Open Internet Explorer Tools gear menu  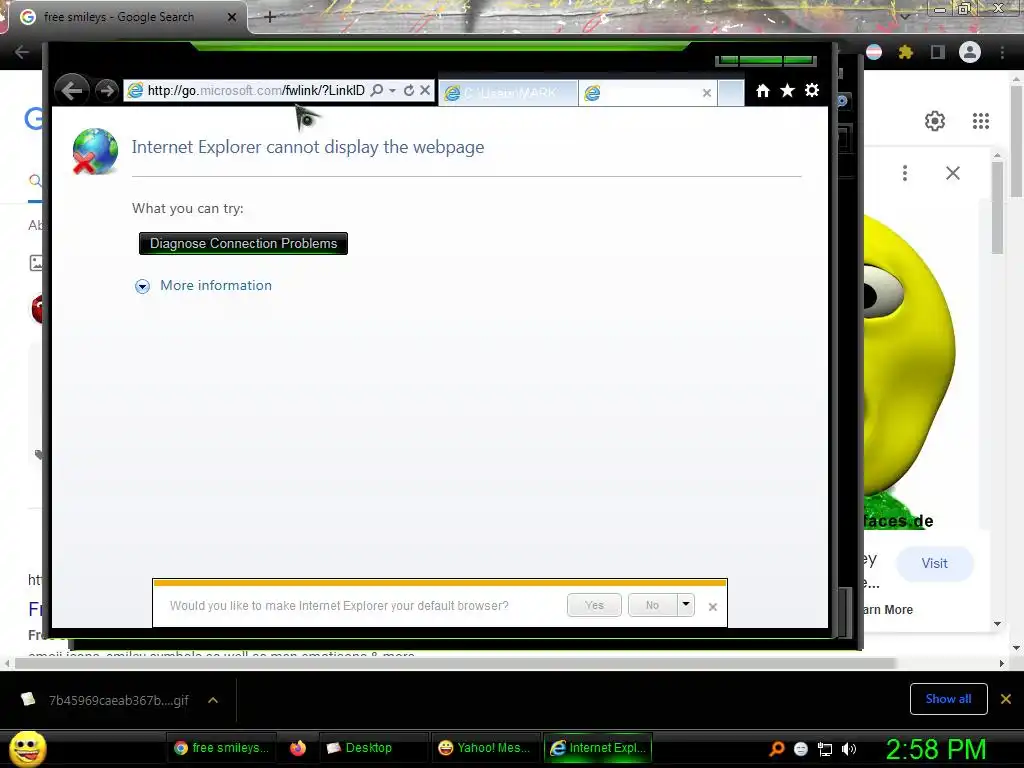point(812,90)
